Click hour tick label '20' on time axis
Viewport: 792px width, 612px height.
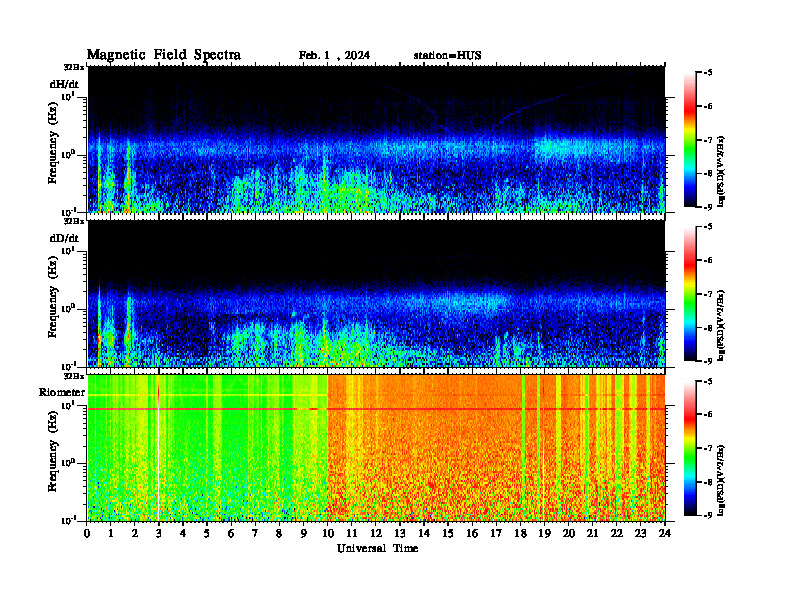click(x=568, y=533)
